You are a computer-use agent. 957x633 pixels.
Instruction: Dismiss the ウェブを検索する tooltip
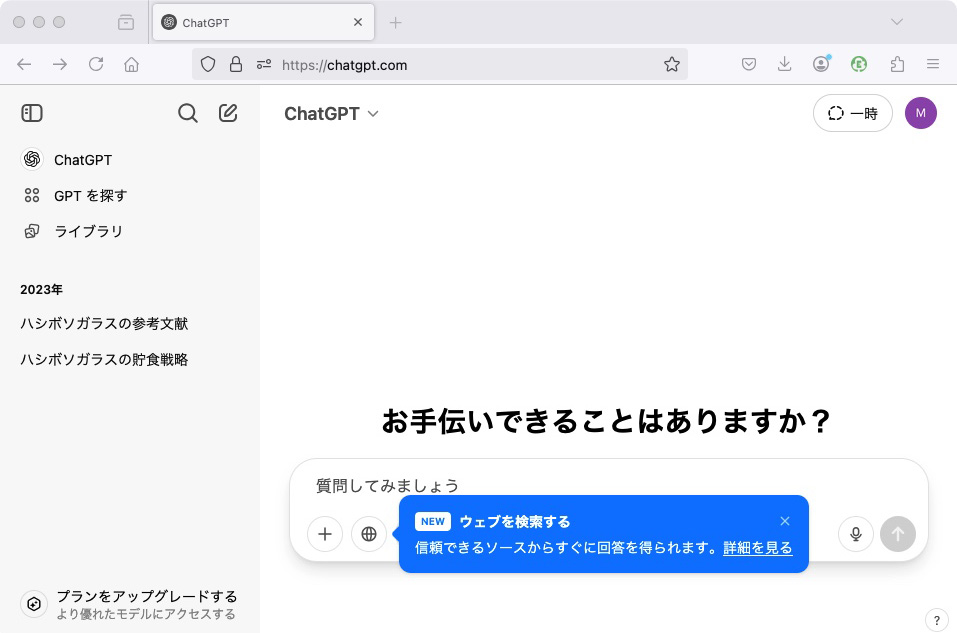[x=785, y=521]
